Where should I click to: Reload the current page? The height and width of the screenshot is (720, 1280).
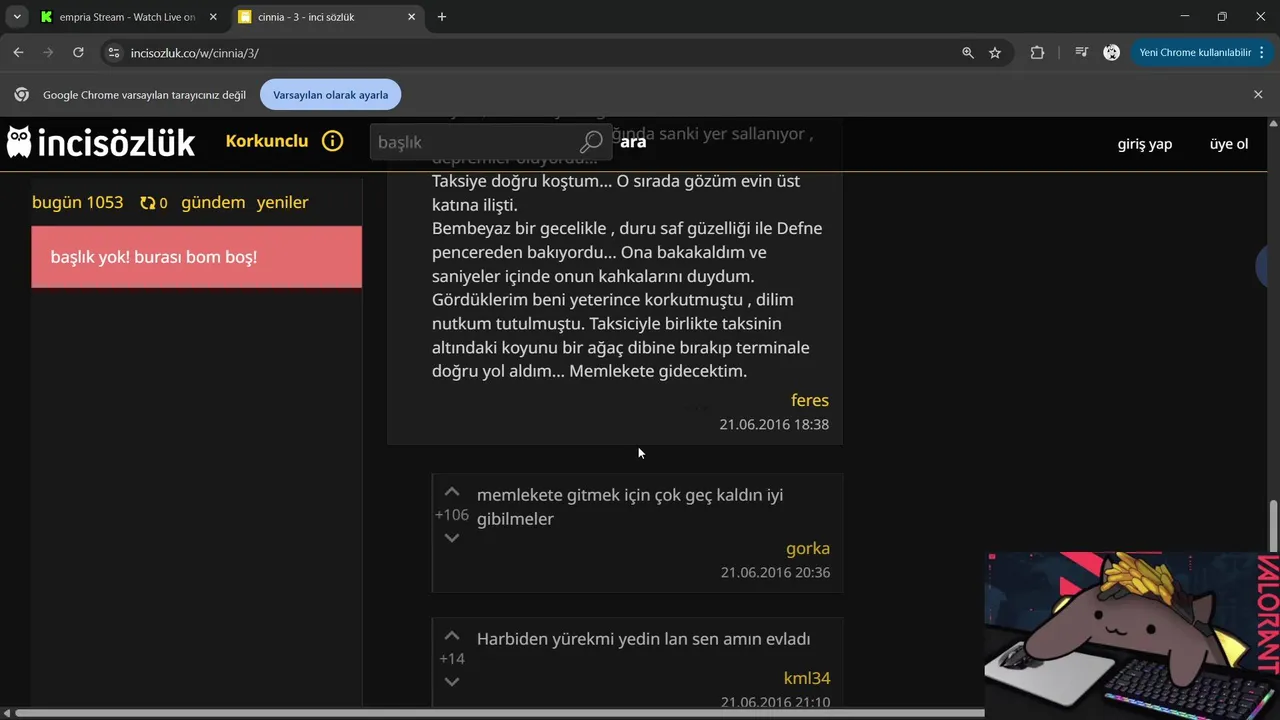tap(78, 53)
